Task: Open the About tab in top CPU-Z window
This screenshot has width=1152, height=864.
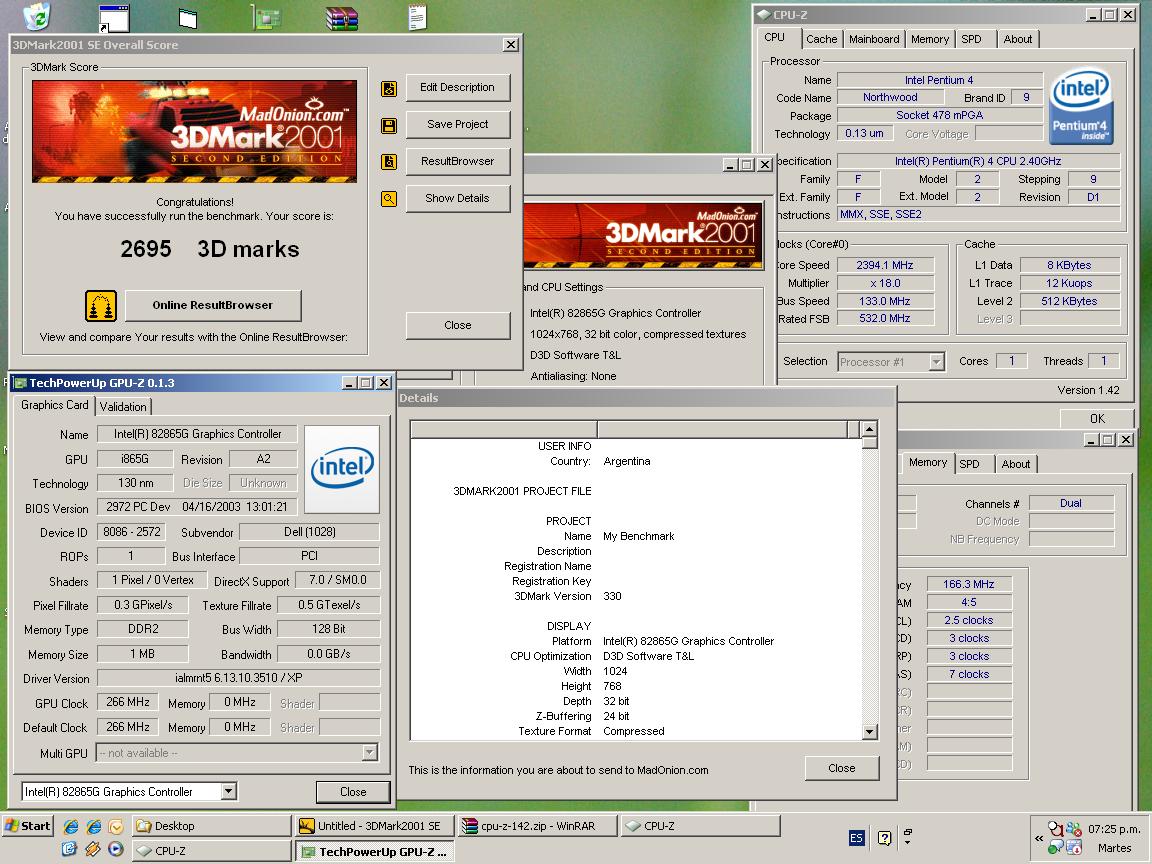Action: (1018, 39)
